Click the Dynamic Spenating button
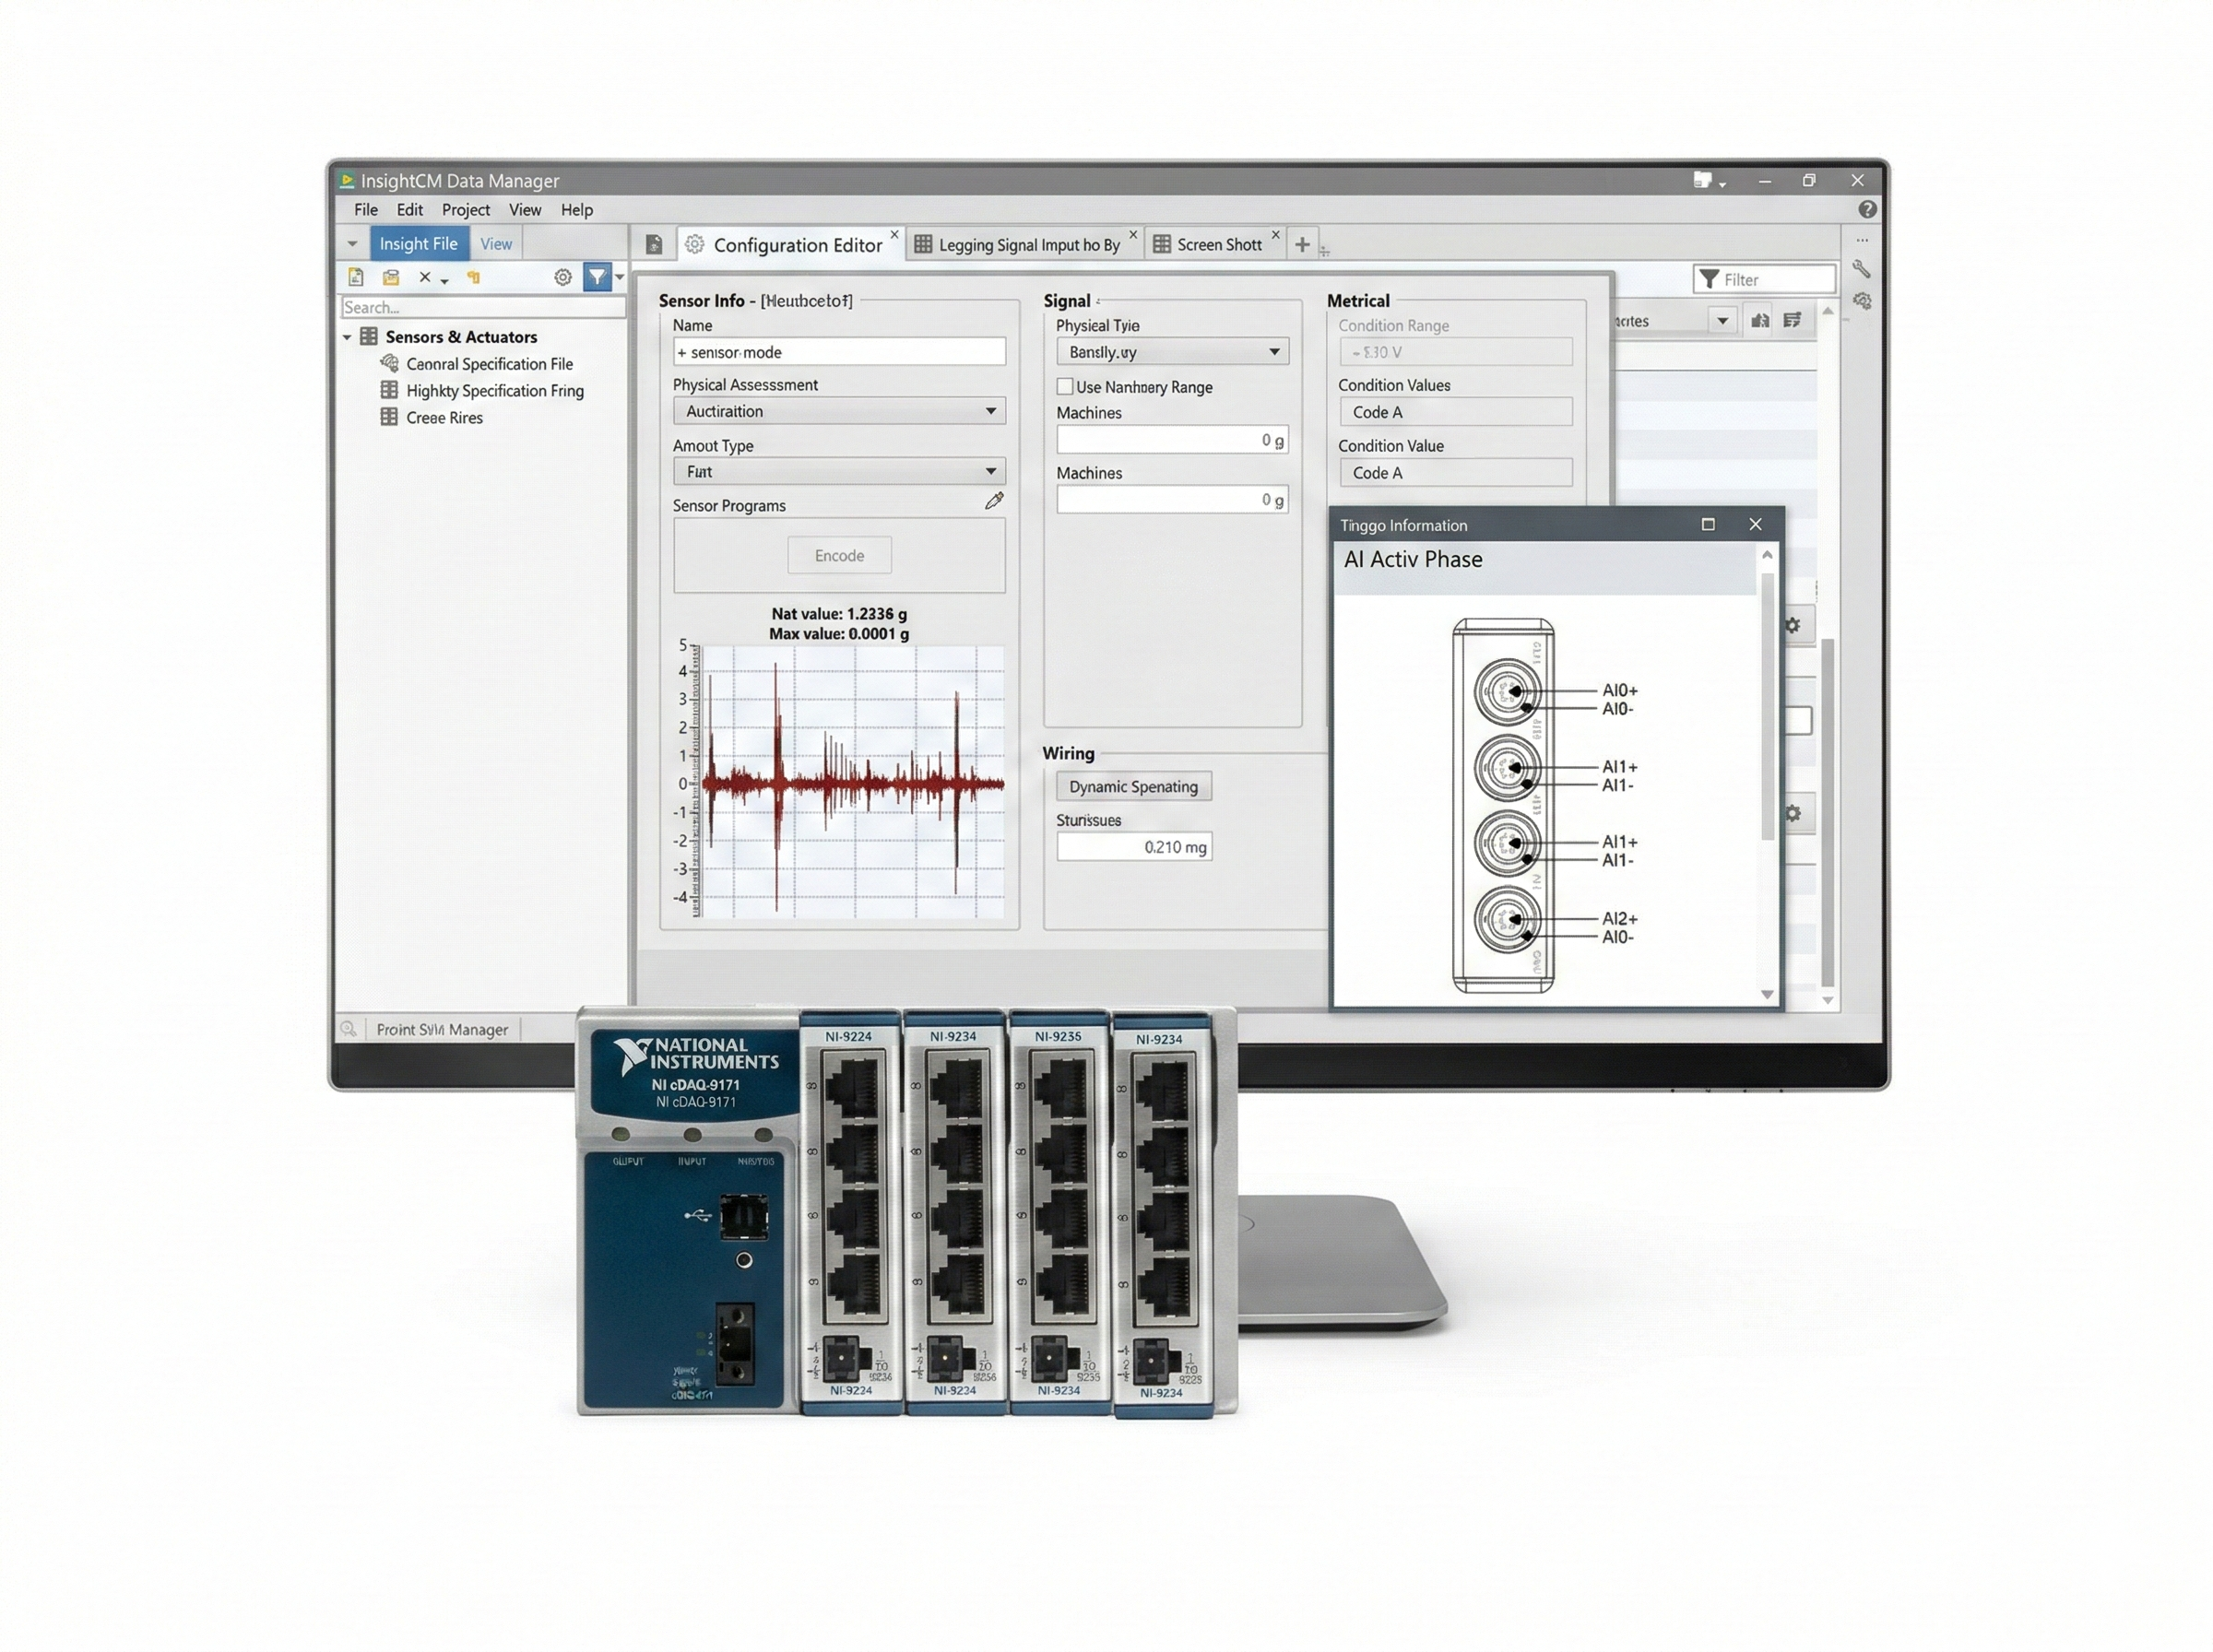The image size is (2213, 1652). pos(1132,786)
